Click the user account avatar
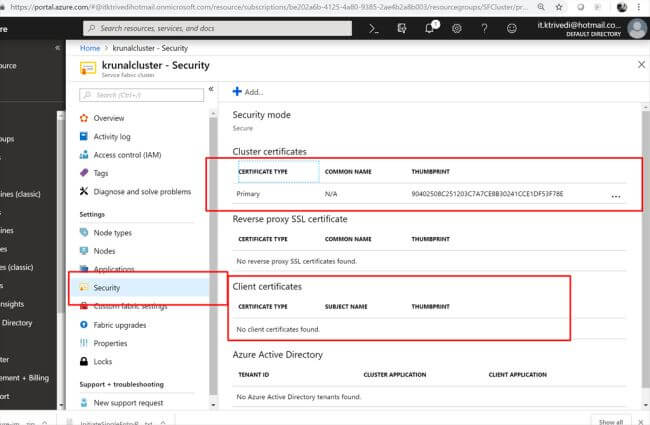Screen dimensions: 650x425 (637, 29)
